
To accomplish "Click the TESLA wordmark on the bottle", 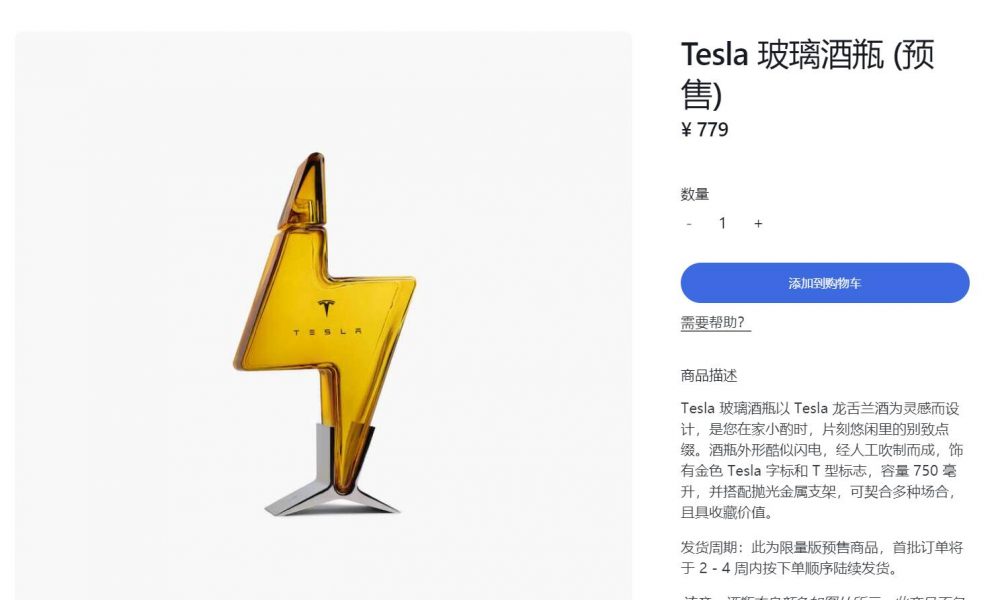I will click(327, 332).
